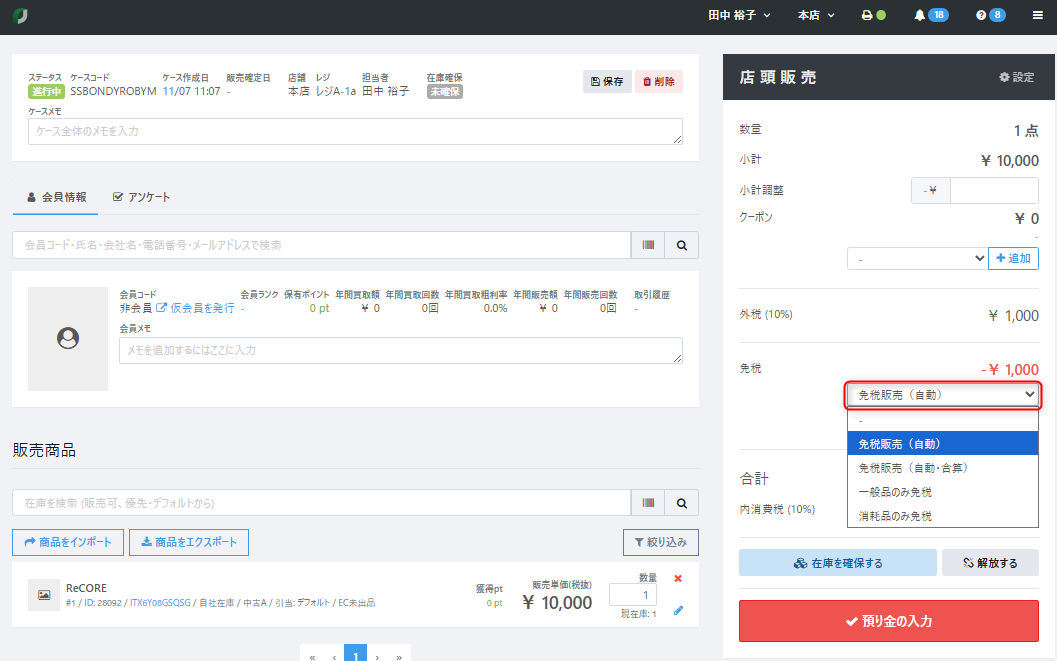Focus member search input field
The image size is (1057, 661).
coord(322,245)
